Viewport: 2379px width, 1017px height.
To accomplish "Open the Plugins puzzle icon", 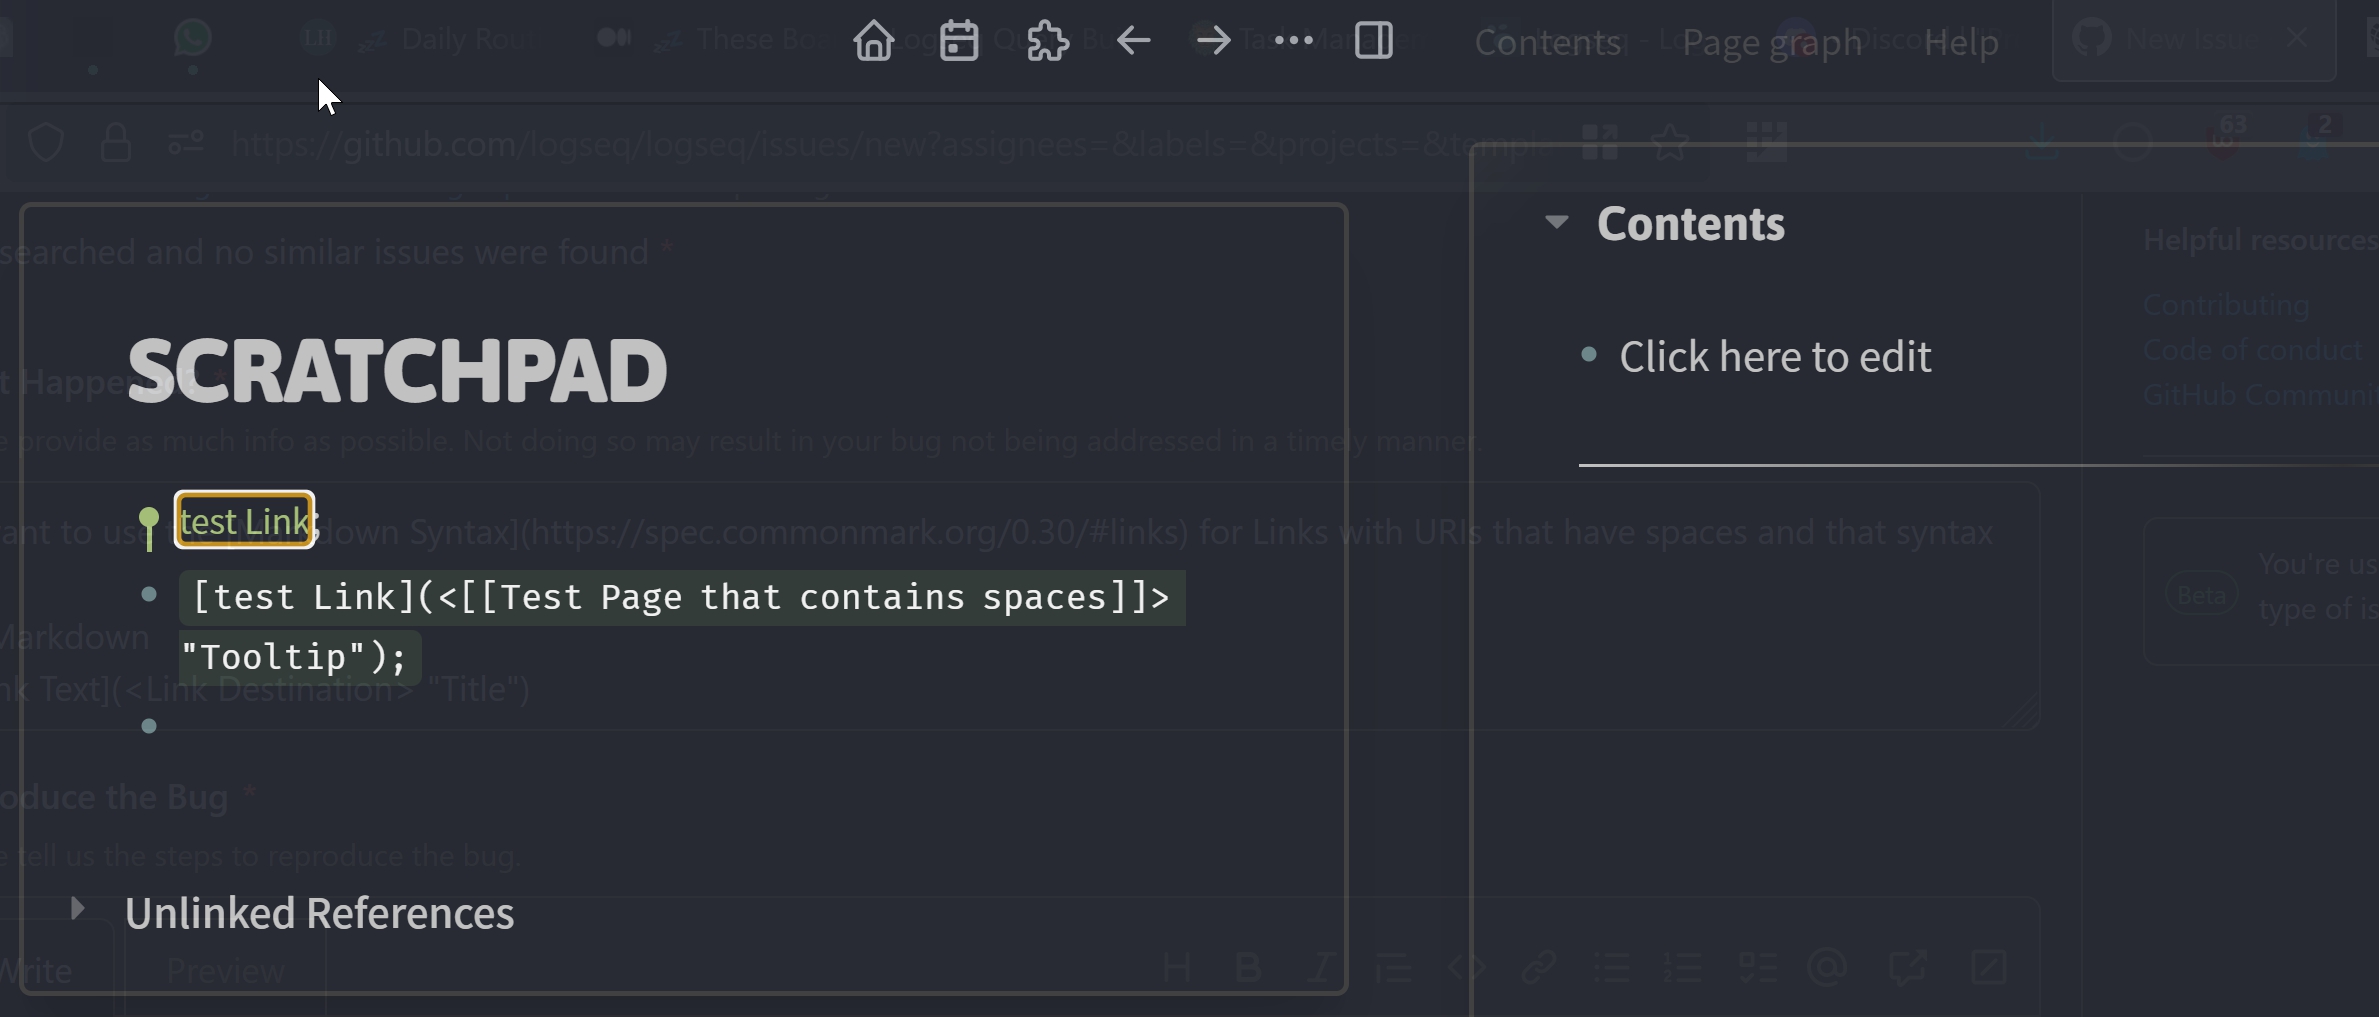I will (1046, 40).
